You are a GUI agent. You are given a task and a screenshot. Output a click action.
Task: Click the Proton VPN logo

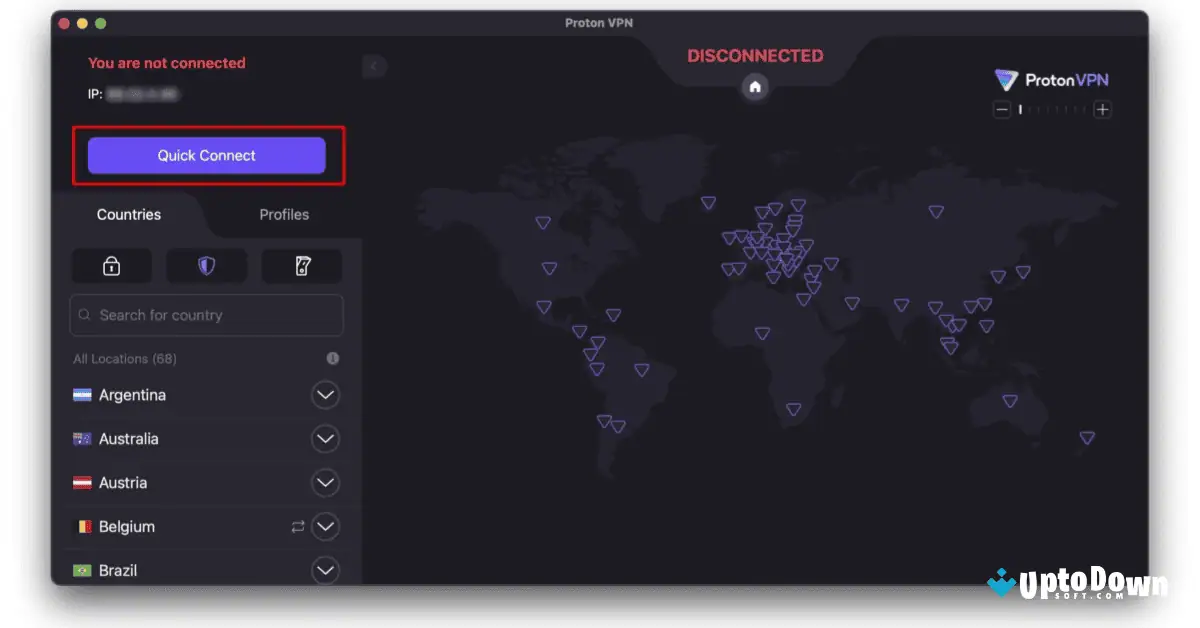pos(1051,80)
